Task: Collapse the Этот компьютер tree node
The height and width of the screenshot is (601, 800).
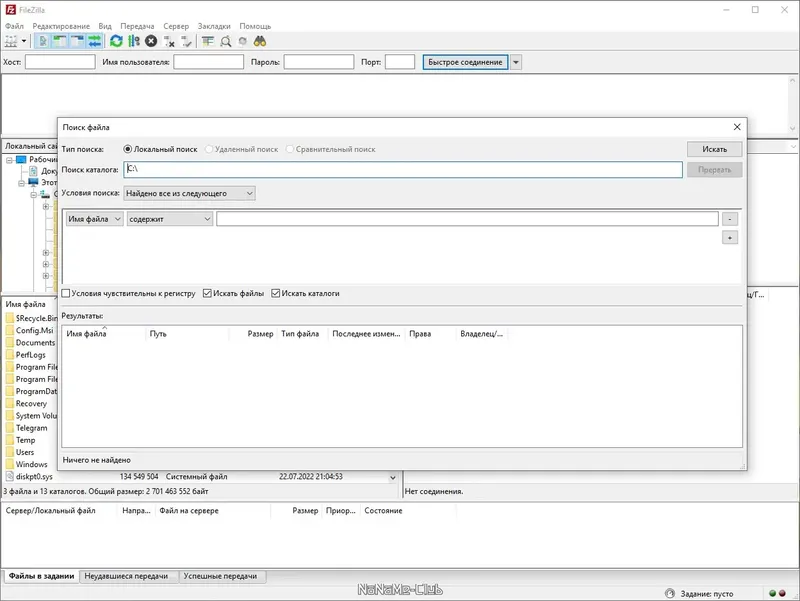Action: [x=21, y=183]
